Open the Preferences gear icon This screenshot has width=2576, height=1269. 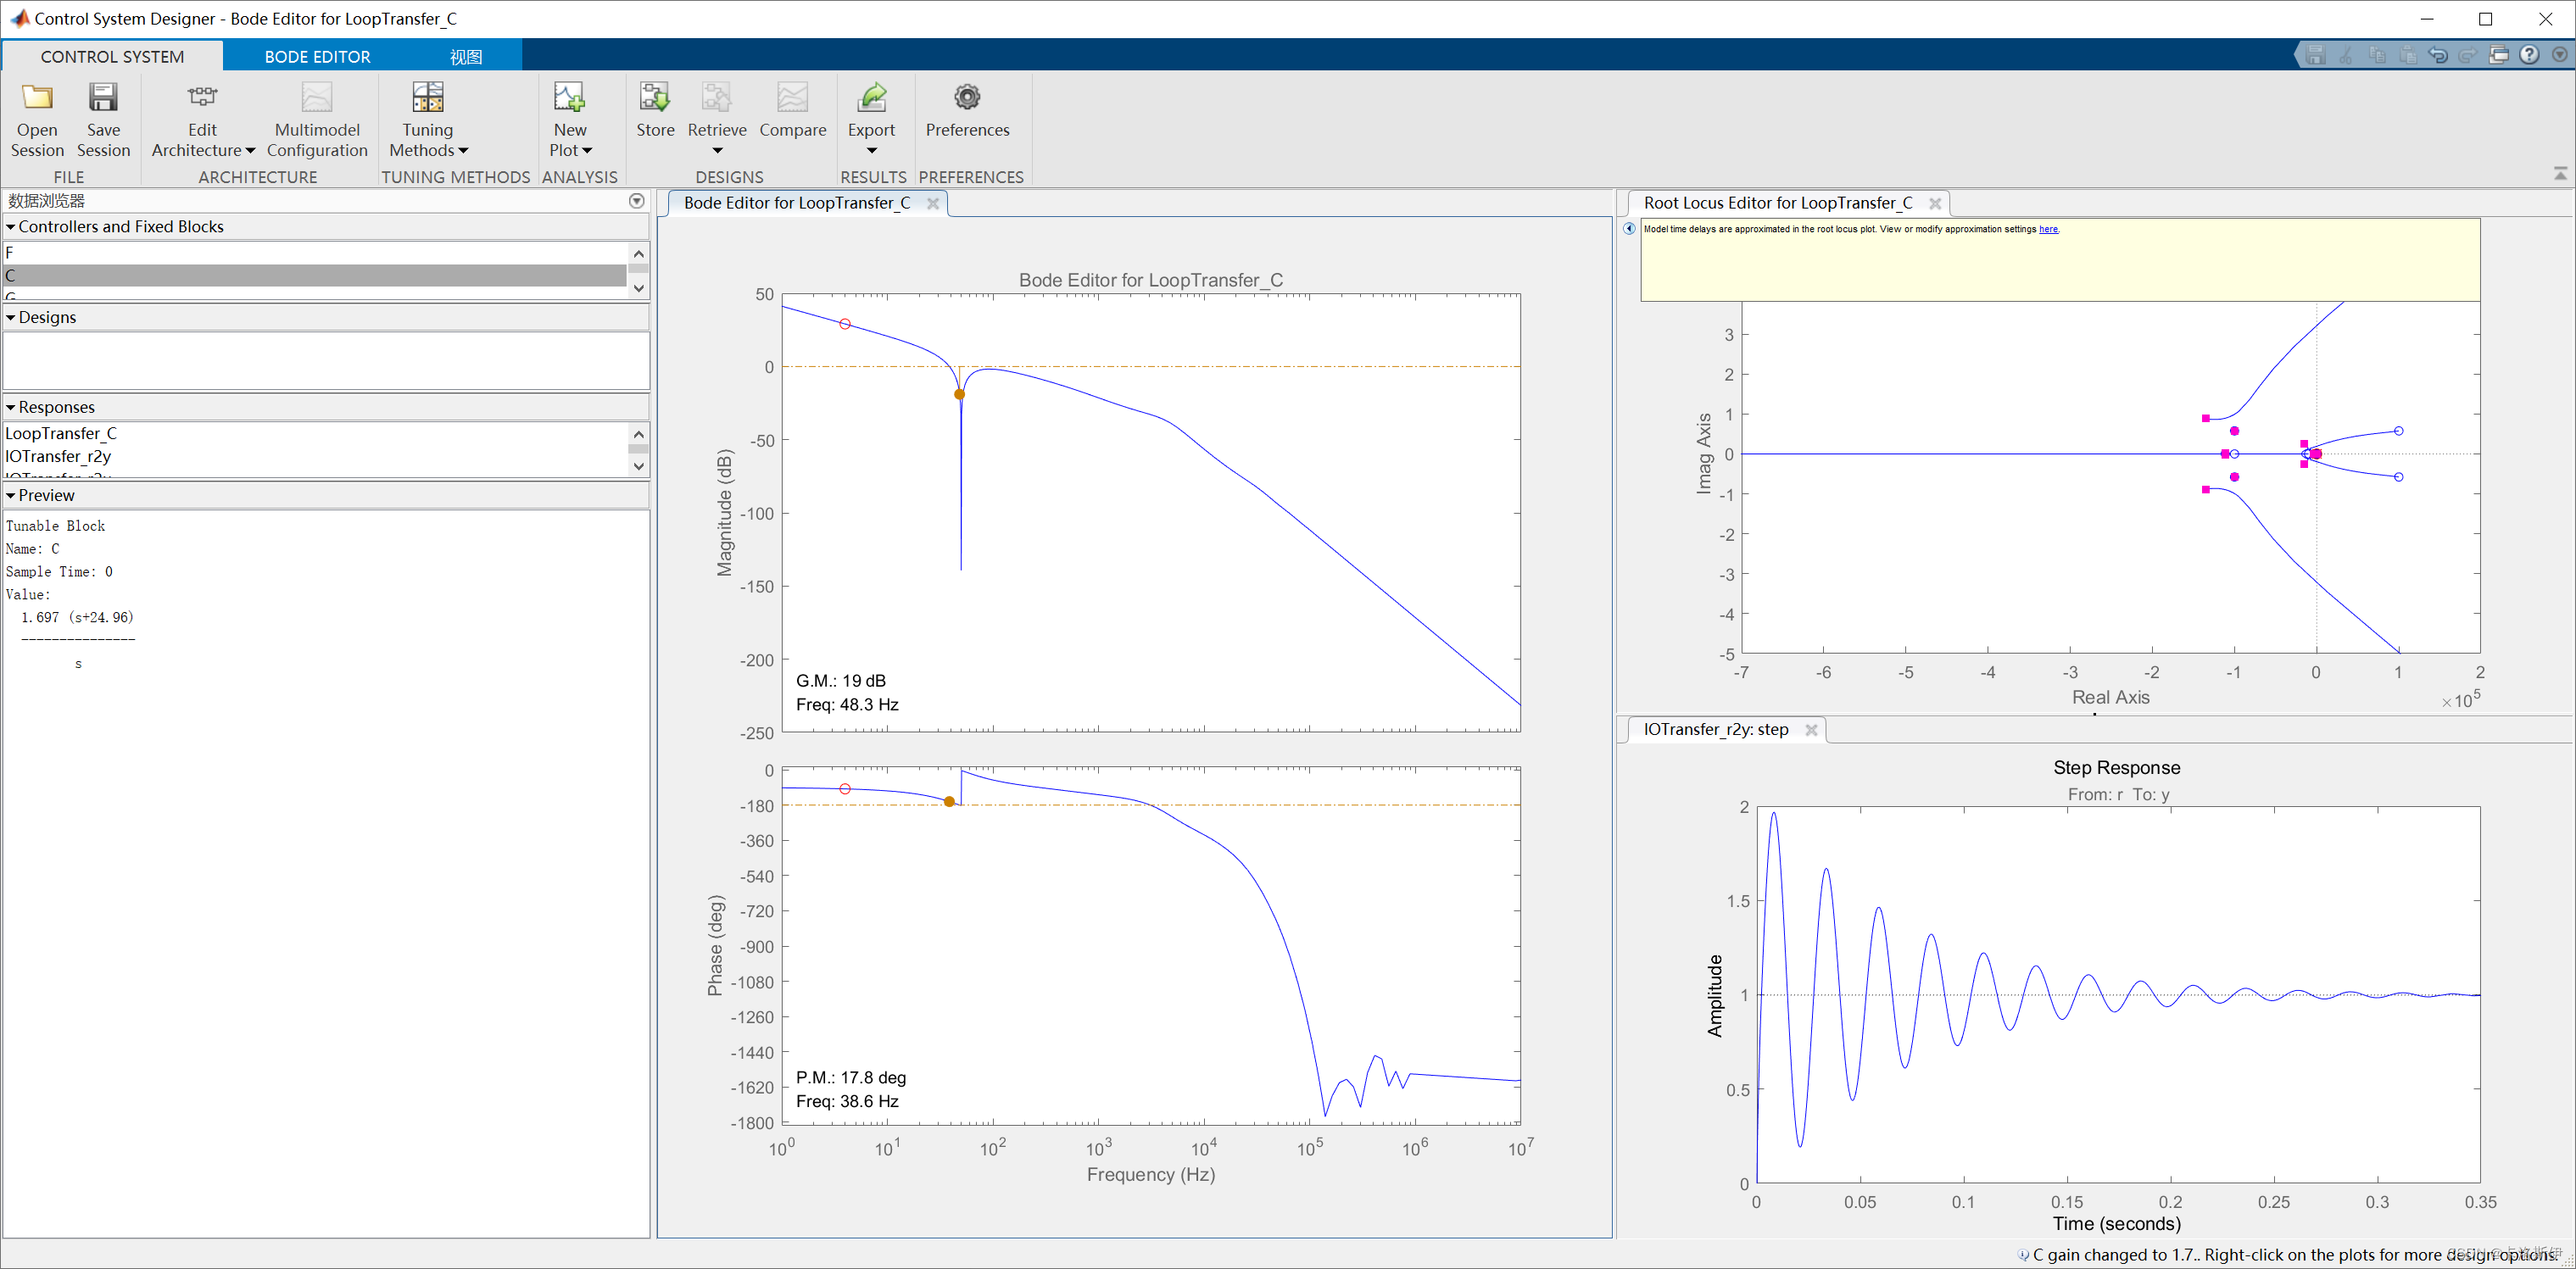point(966,98)
